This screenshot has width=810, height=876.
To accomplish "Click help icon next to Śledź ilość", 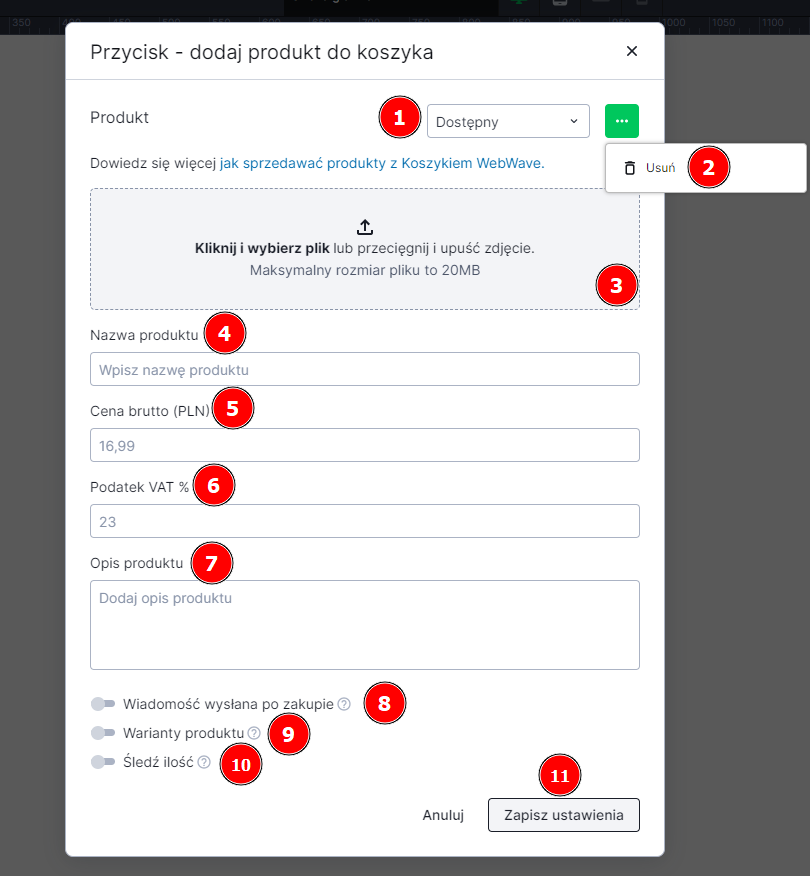I will pos(204,762).
